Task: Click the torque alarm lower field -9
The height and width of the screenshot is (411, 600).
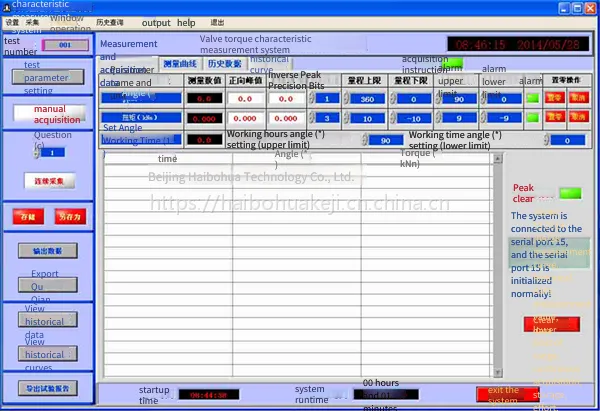Action: (505, 118)
